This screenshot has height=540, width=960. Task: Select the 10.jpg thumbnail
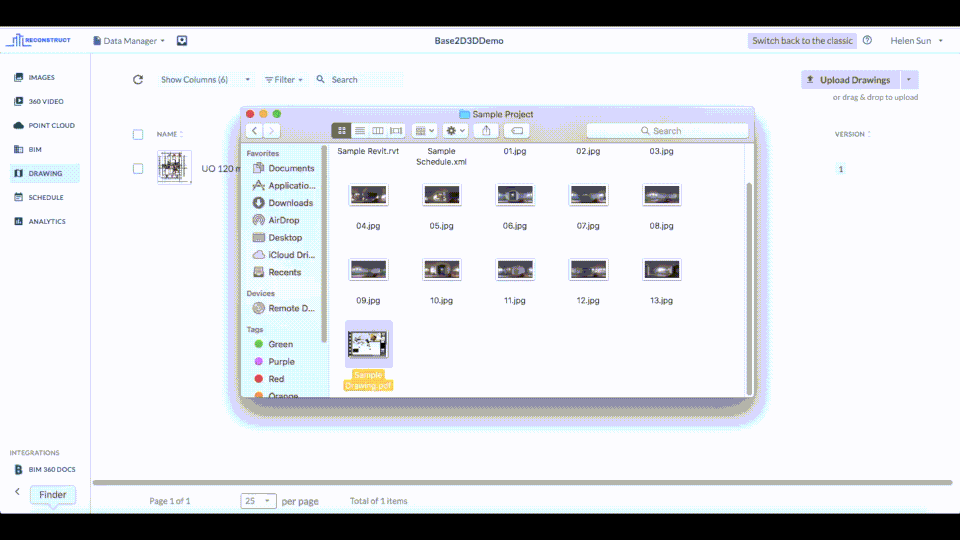(441, 269)
